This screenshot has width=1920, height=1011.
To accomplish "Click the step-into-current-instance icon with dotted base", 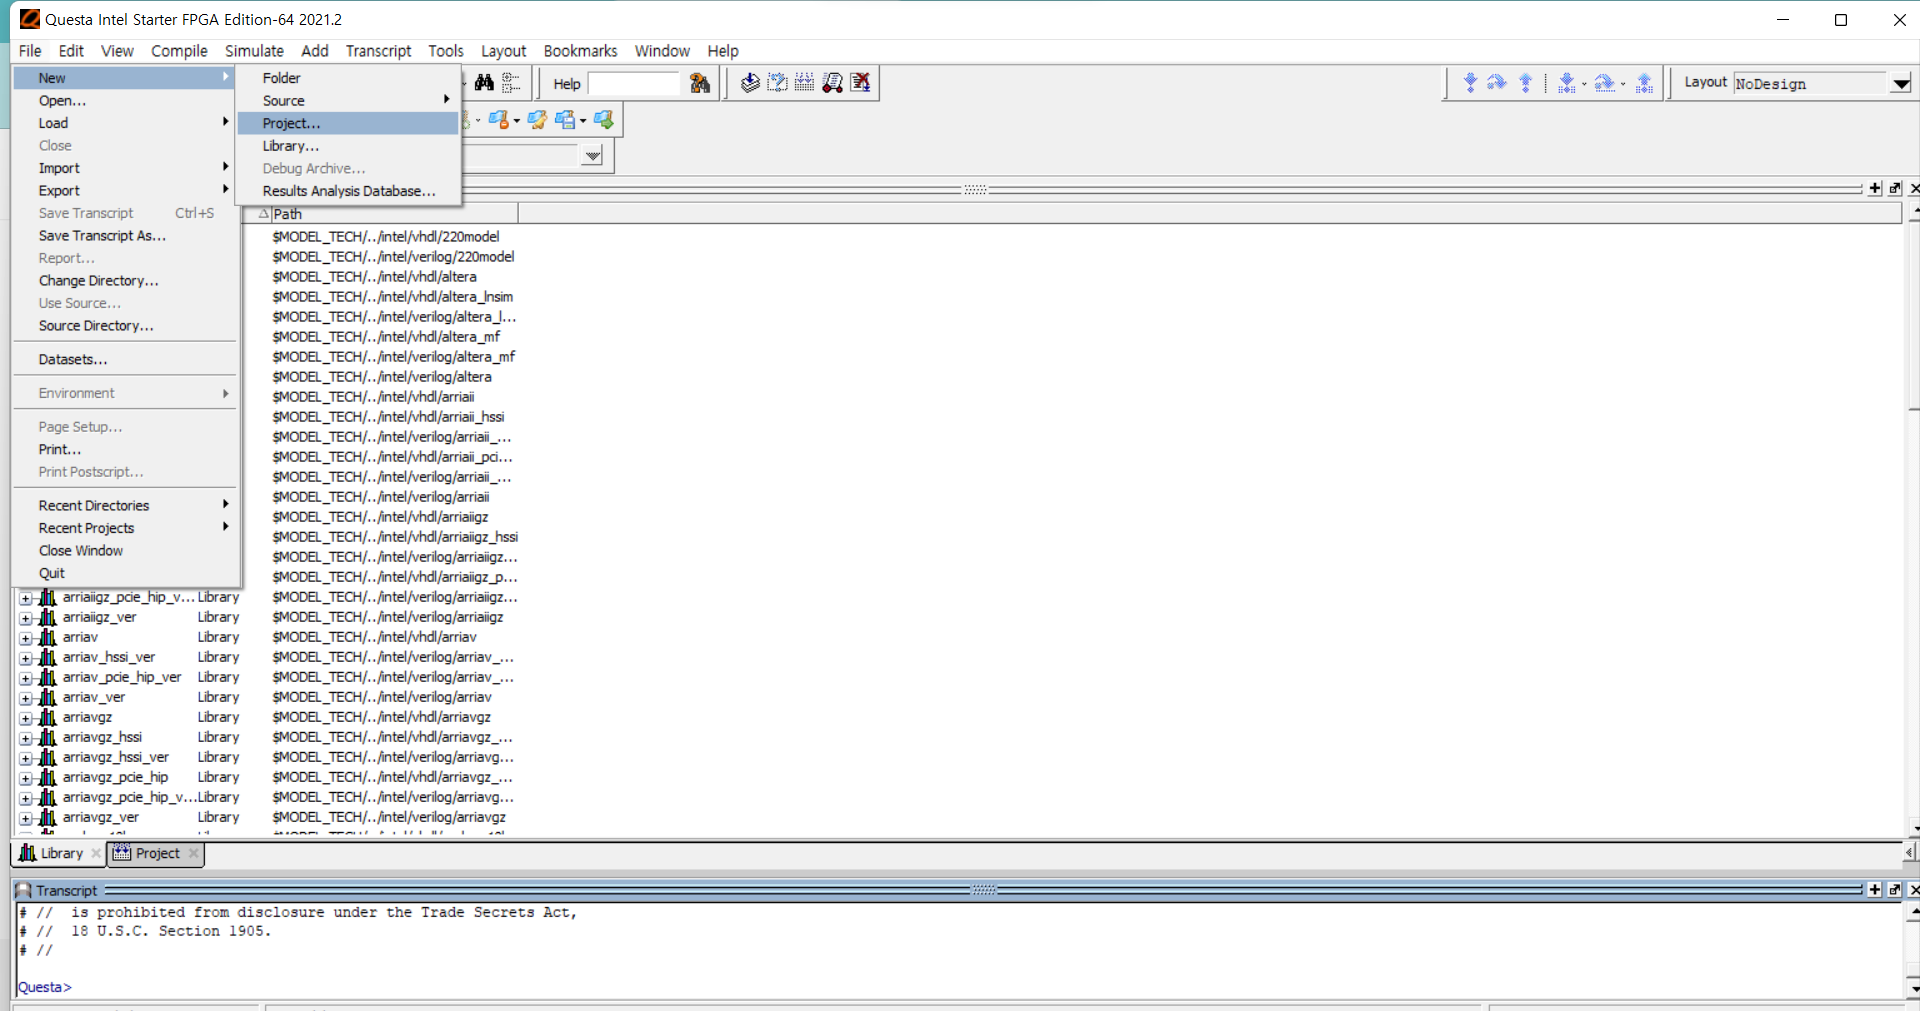I will [1567, 83].
